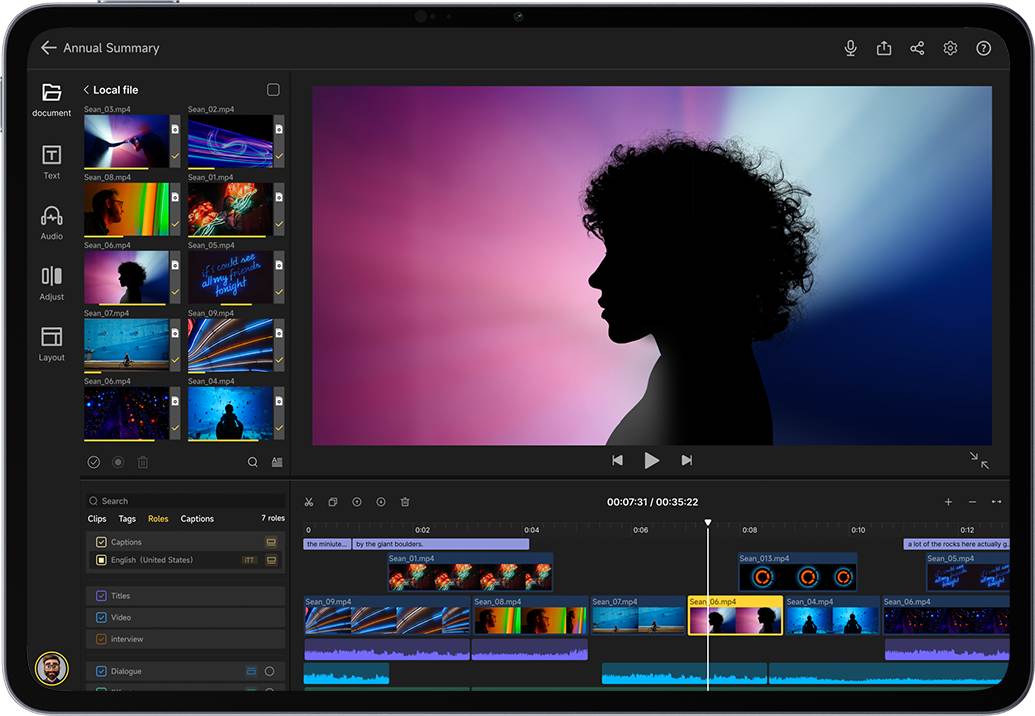Screen dimensions: 1035x716
Task: Switch to the Clips tab
Action: [x=97, y=519]
